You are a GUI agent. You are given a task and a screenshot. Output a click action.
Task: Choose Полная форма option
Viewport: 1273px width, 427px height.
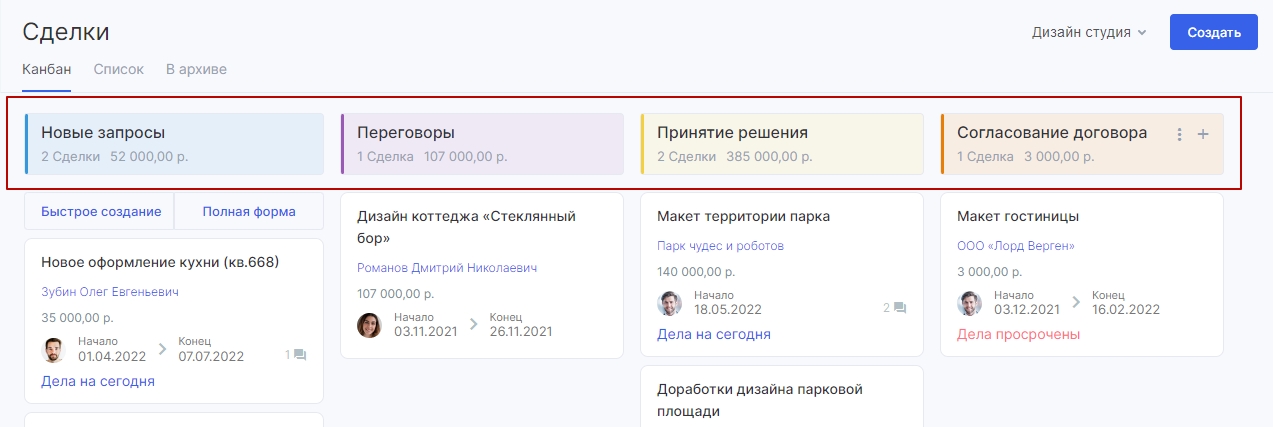[249, 212]
